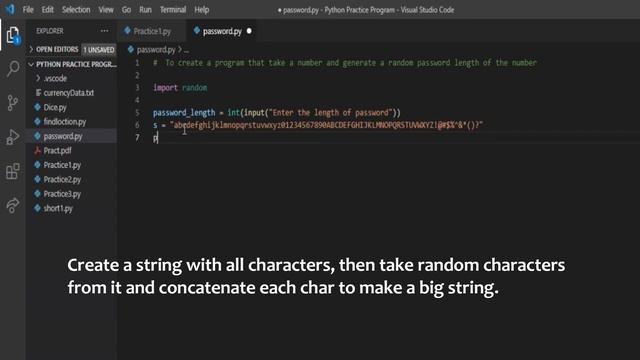The image size is (640, 360).
Task: Expand the .vscode folder
Action: point(38,78)
